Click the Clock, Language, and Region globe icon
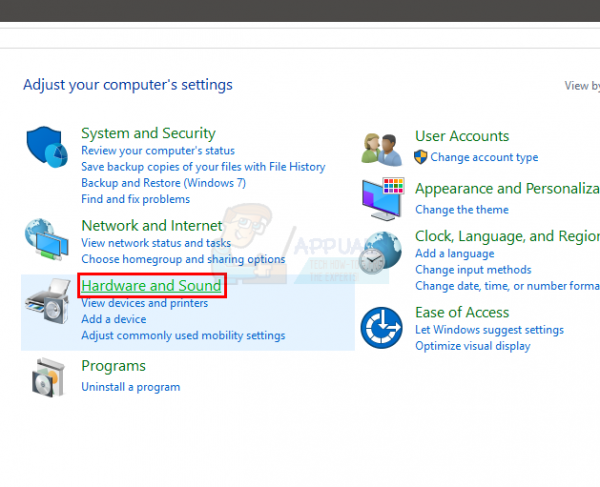Image resolution: width=600 pixels, height=487 pixels. point(382,252)
